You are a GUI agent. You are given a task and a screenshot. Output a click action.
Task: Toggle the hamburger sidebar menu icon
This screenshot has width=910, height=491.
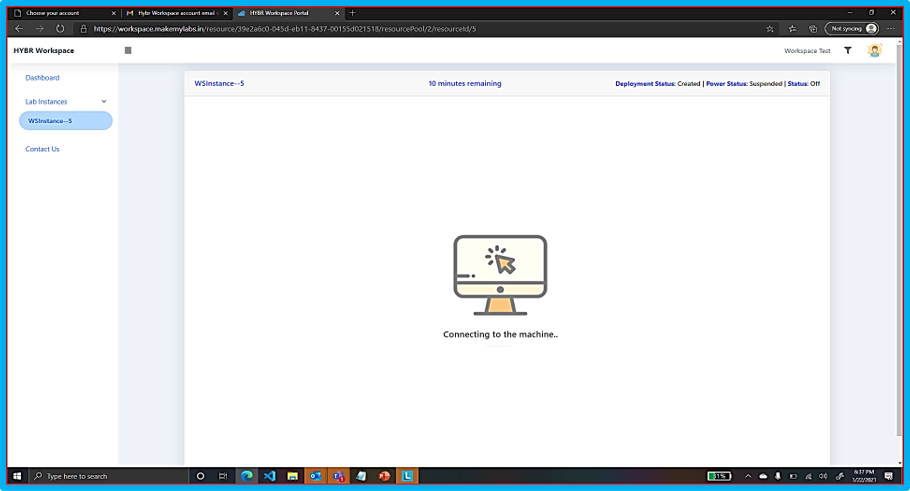128,50
